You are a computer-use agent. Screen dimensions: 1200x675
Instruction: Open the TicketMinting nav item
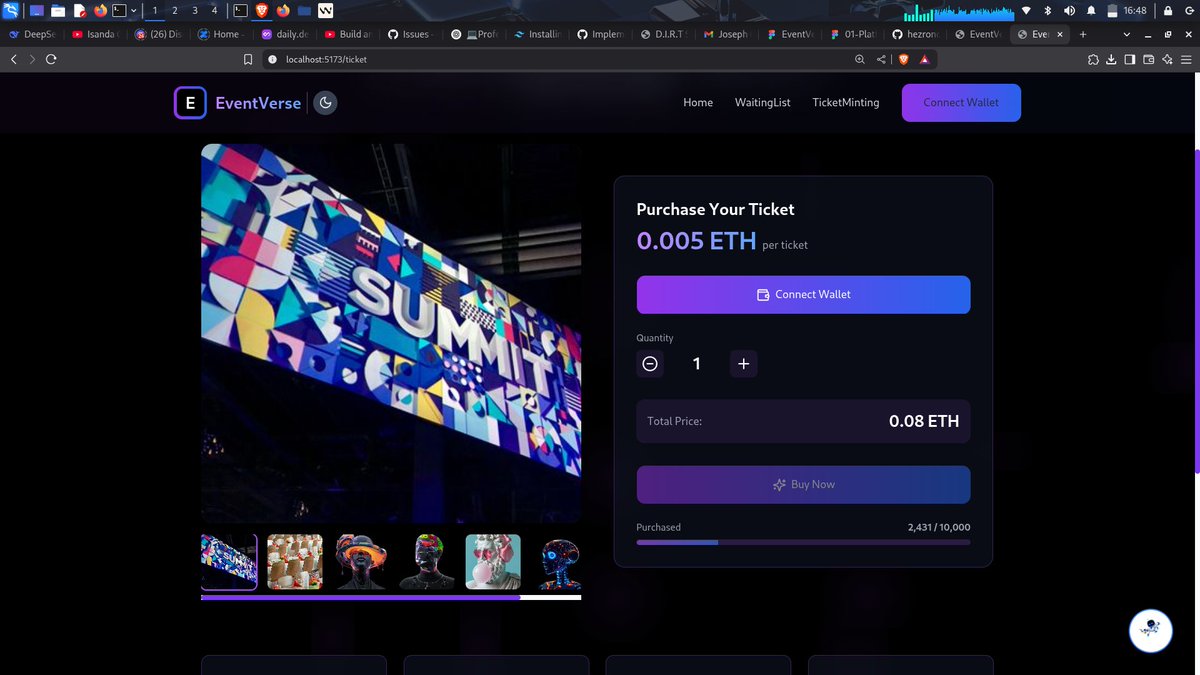pos(846,102)
